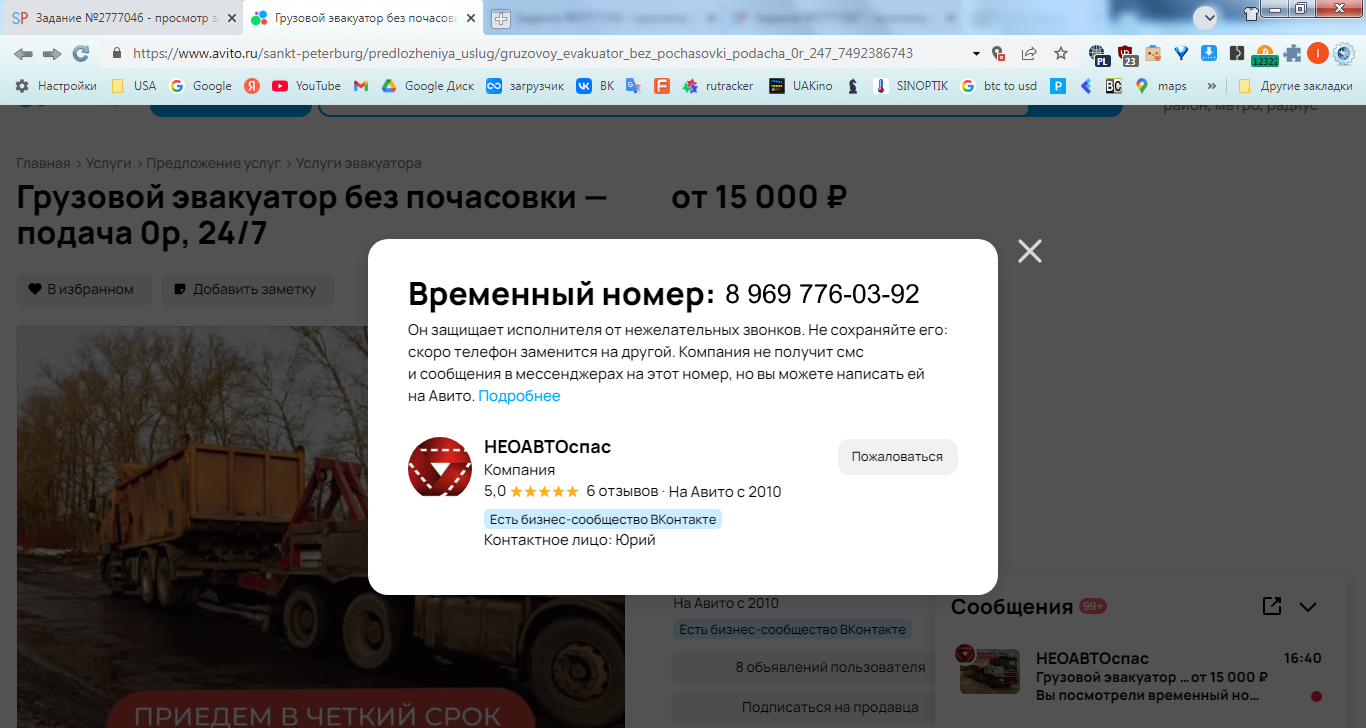
Task: Open Google Диск bookmark
Action: coord(428,86)
